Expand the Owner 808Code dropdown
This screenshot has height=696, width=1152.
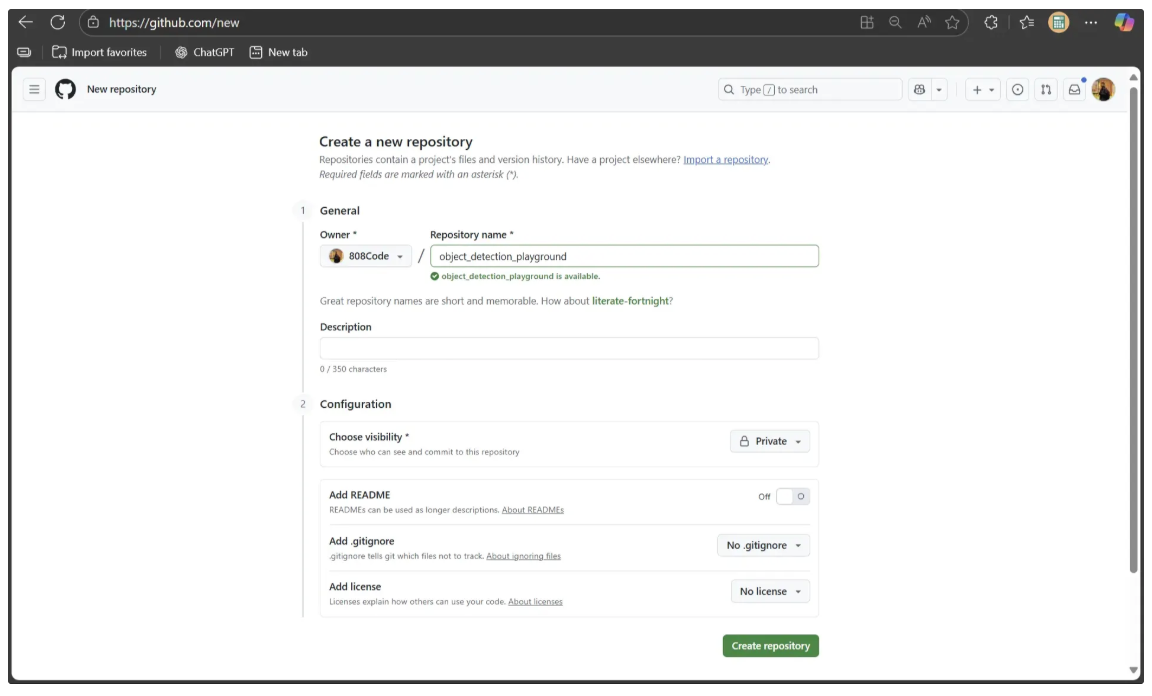point(366,257)
